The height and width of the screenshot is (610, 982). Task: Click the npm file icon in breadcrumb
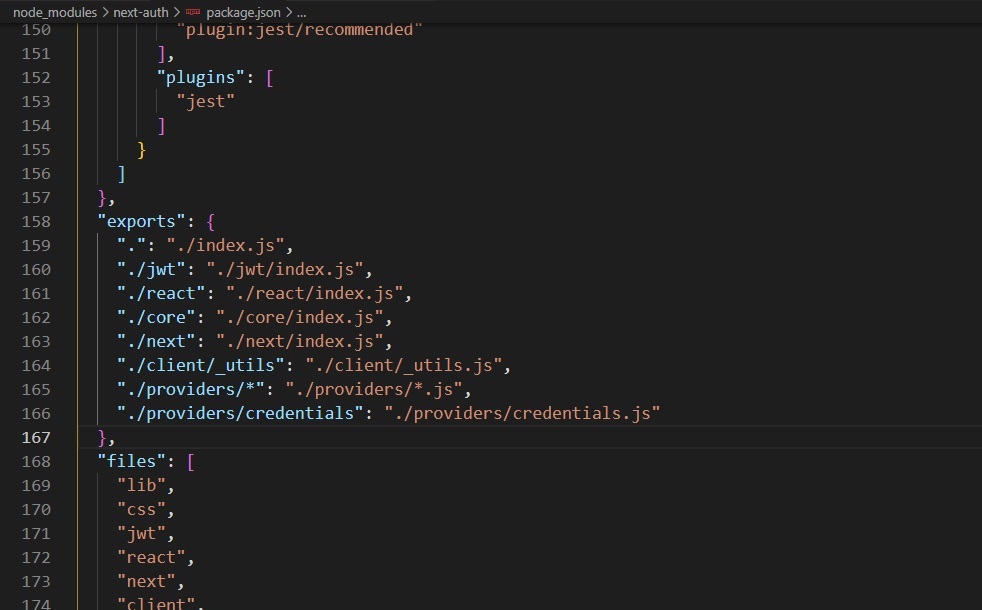tap(193, 12)
